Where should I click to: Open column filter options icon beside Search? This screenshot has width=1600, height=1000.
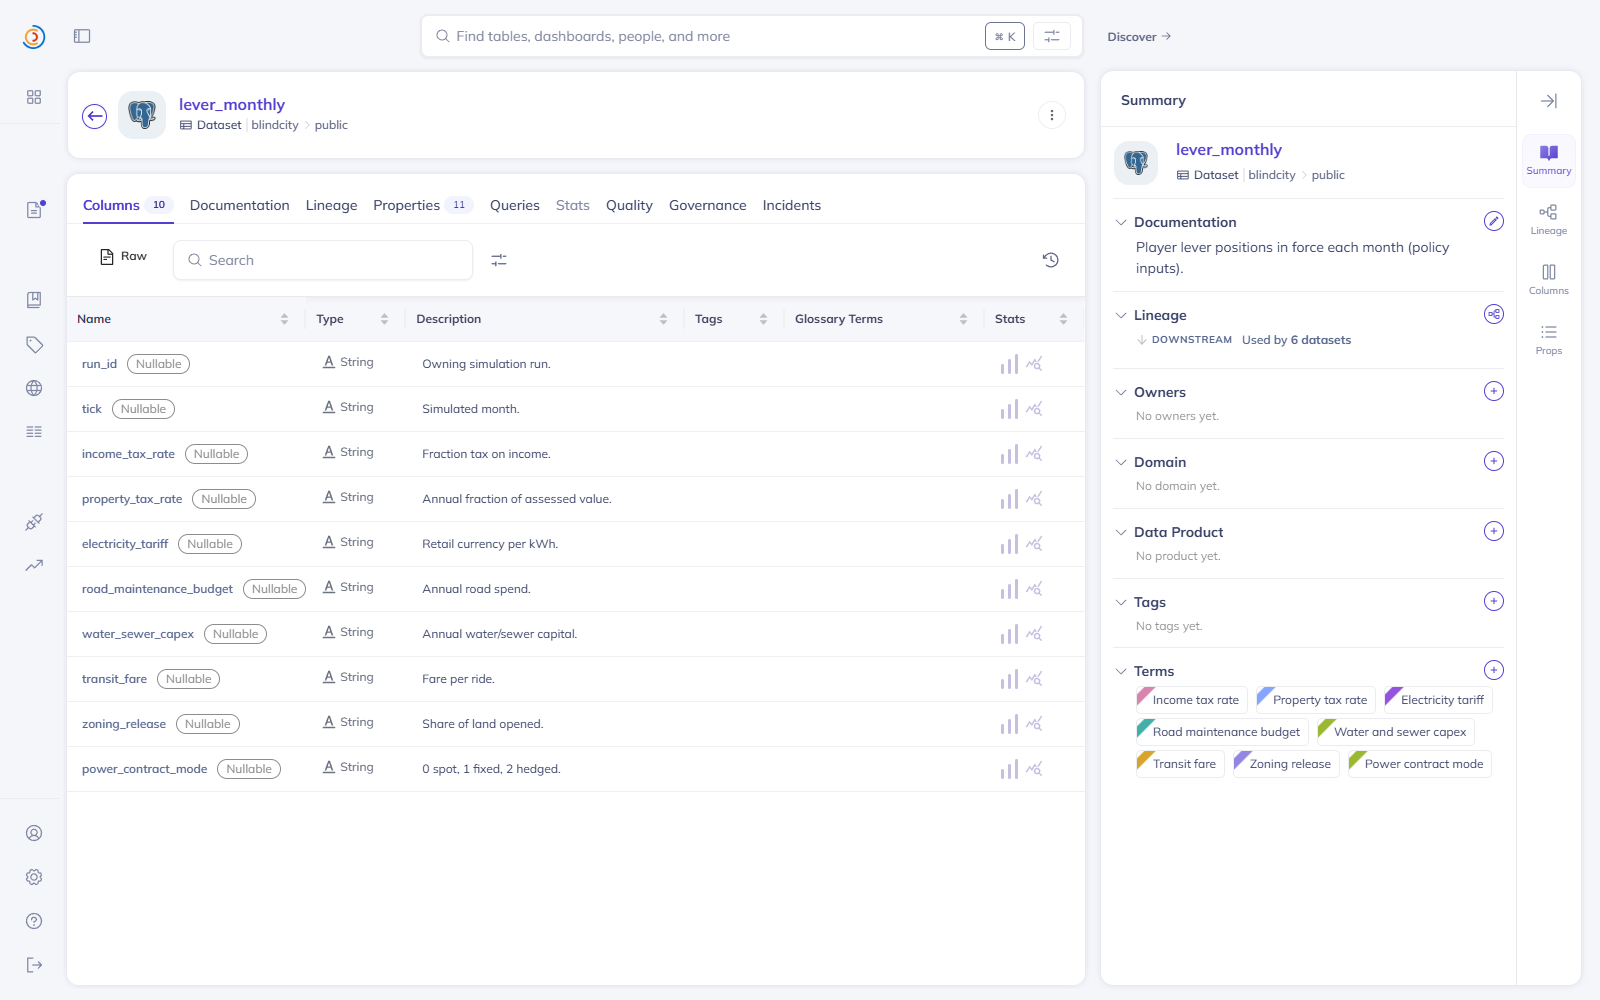499,260
